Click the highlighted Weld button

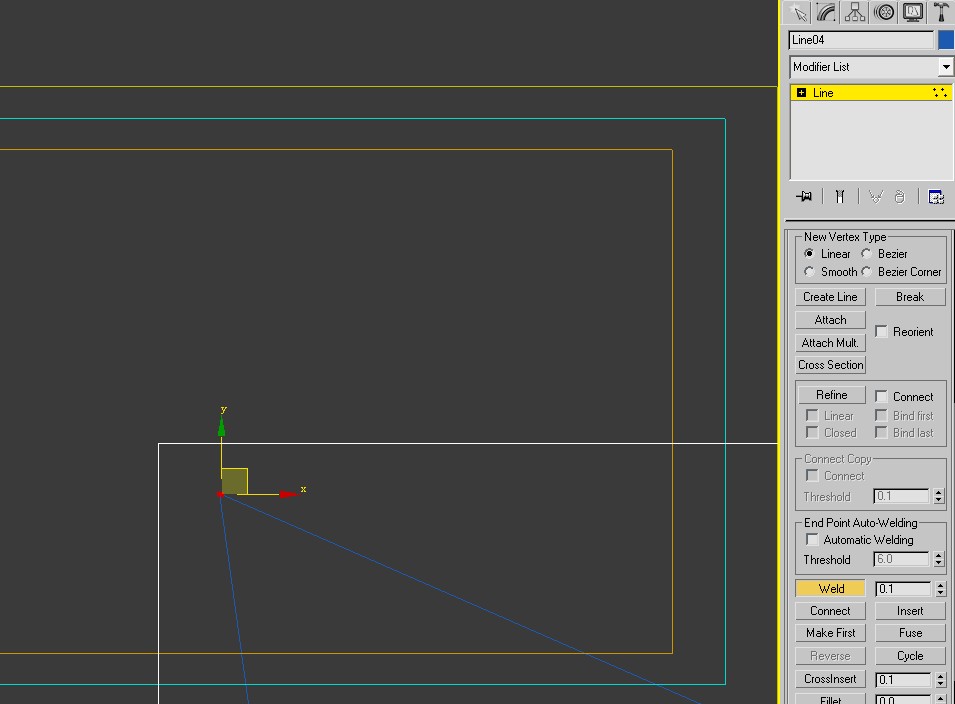point(830,588)
